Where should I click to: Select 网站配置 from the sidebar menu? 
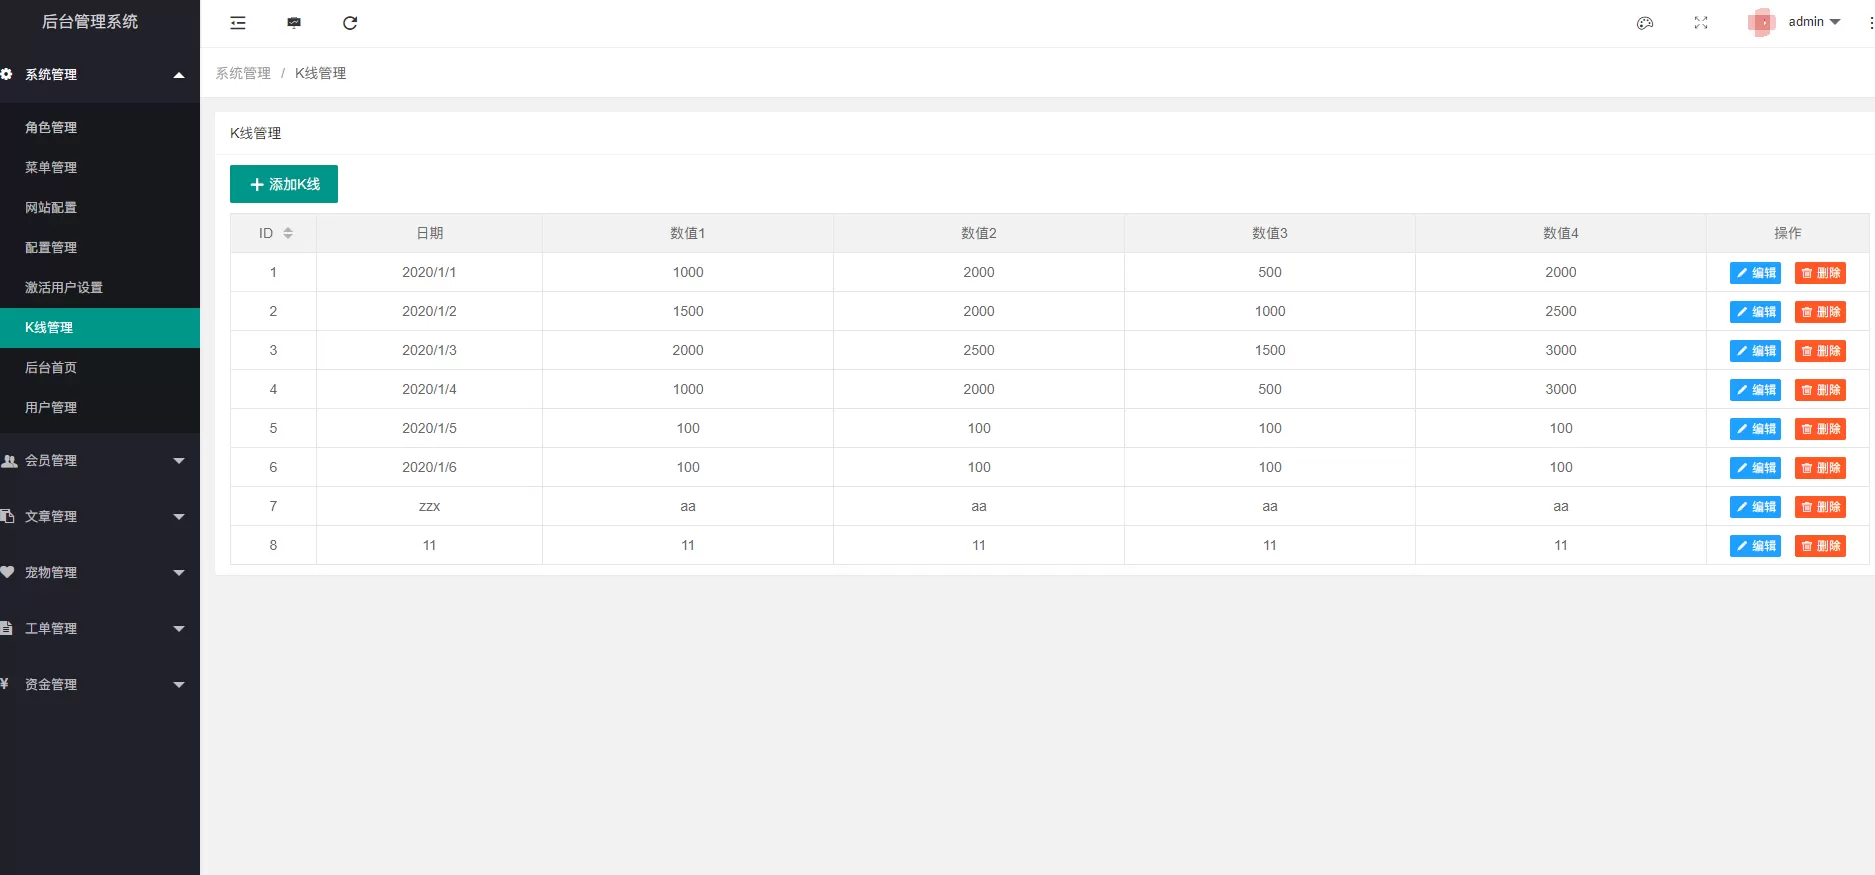51,208
